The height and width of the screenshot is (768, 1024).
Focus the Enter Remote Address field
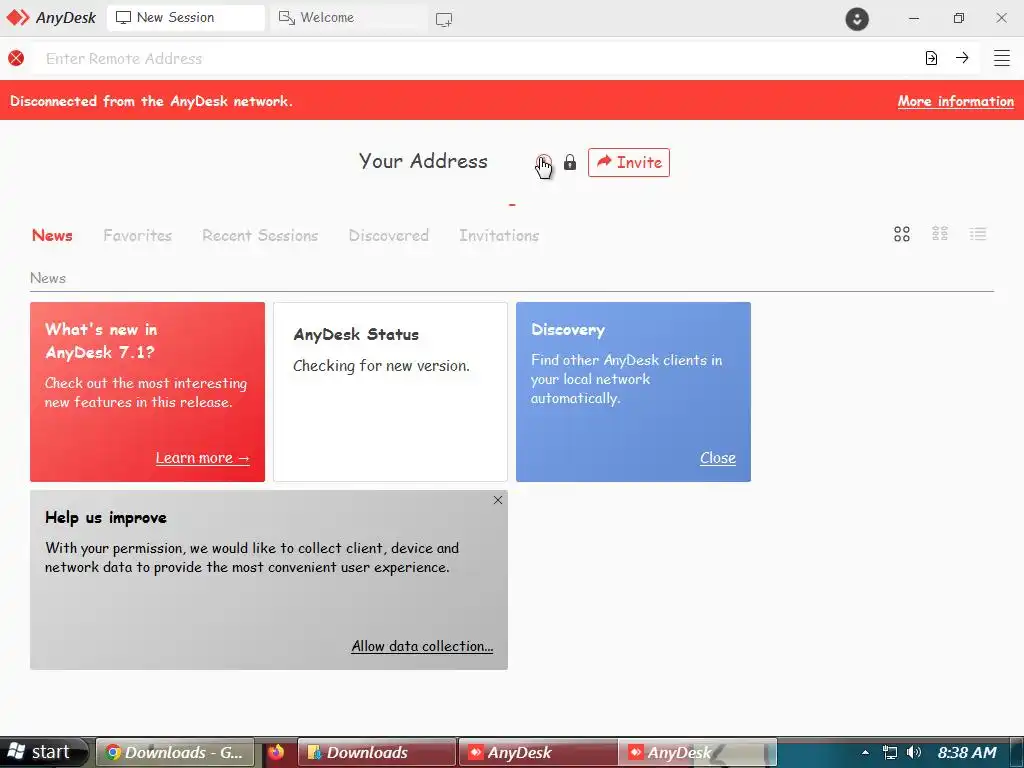click(477, 58)
